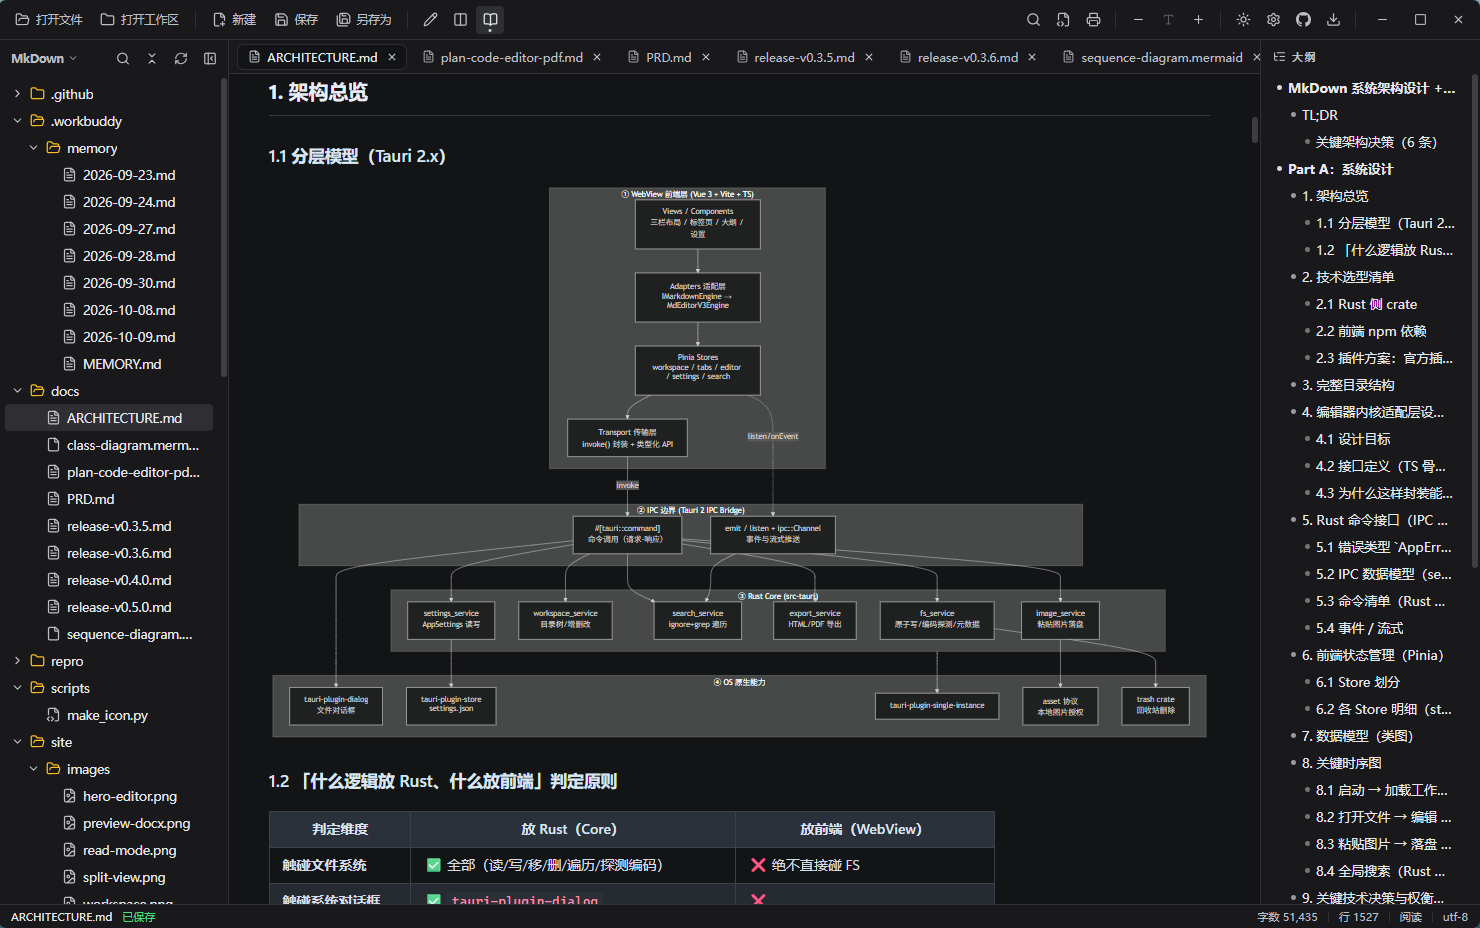Click the 阅读 mode status bar entry
The height and width of the screenshot is (928, 1480).
coord(1410,917)
